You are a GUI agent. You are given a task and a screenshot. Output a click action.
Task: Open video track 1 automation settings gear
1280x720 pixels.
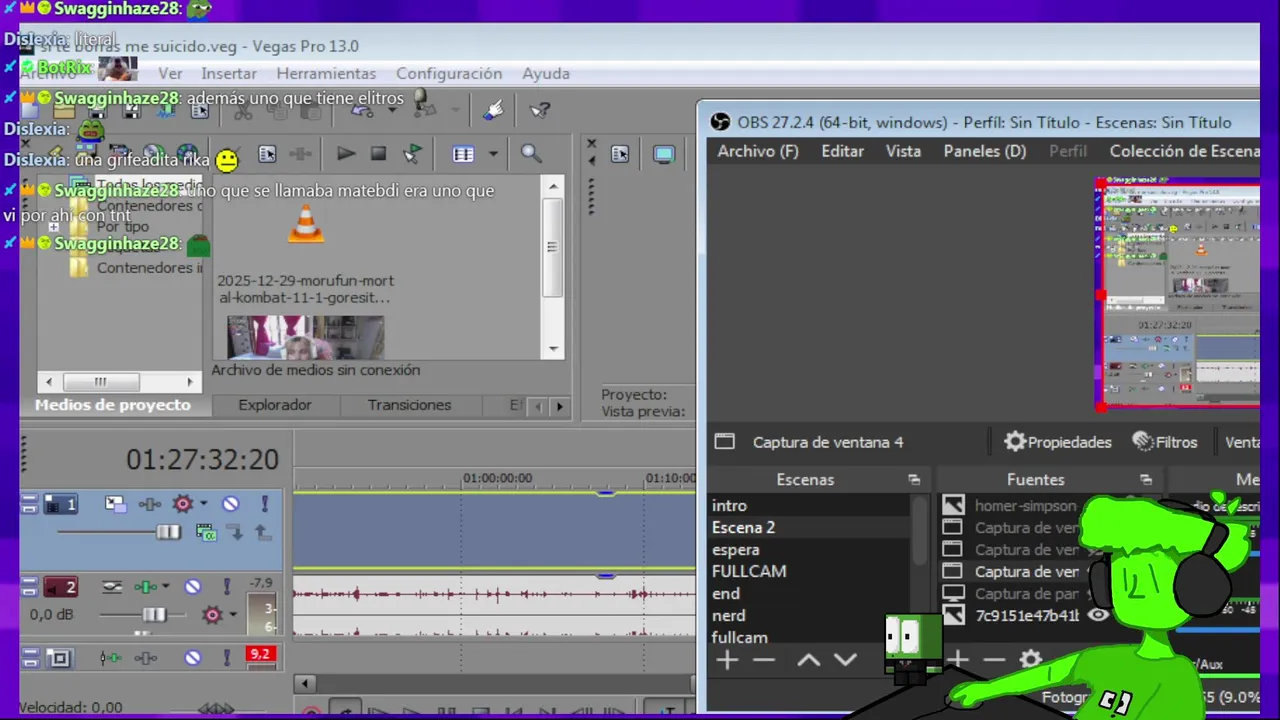(182, 504)
